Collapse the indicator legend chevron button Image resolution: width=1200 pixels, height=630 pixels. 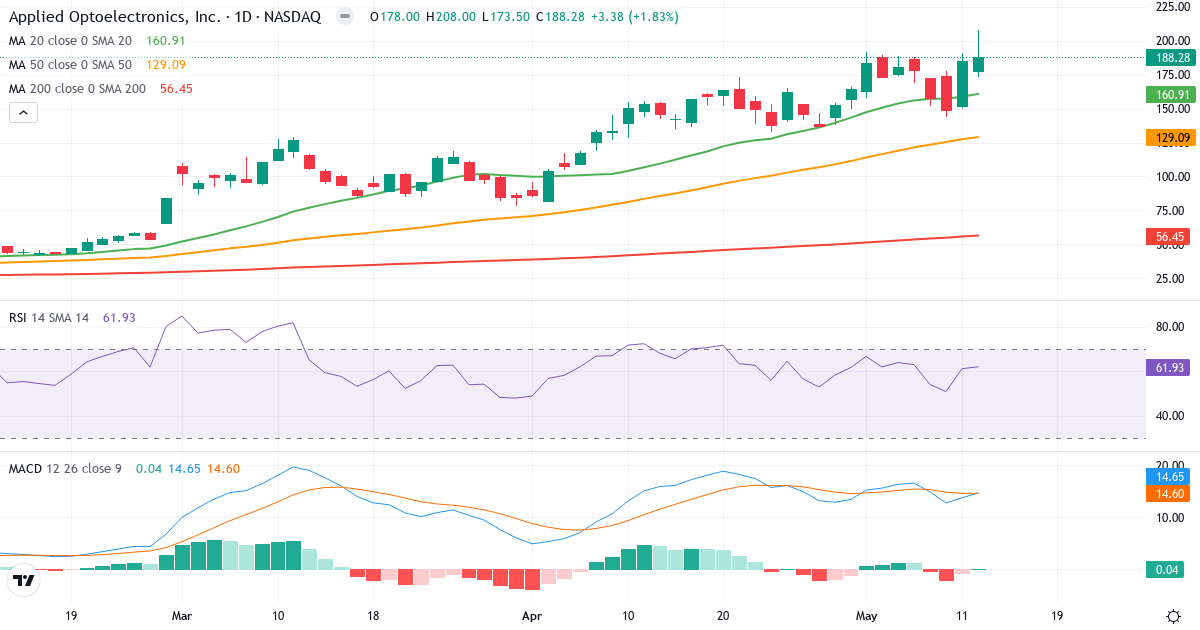tap(24, 113)
